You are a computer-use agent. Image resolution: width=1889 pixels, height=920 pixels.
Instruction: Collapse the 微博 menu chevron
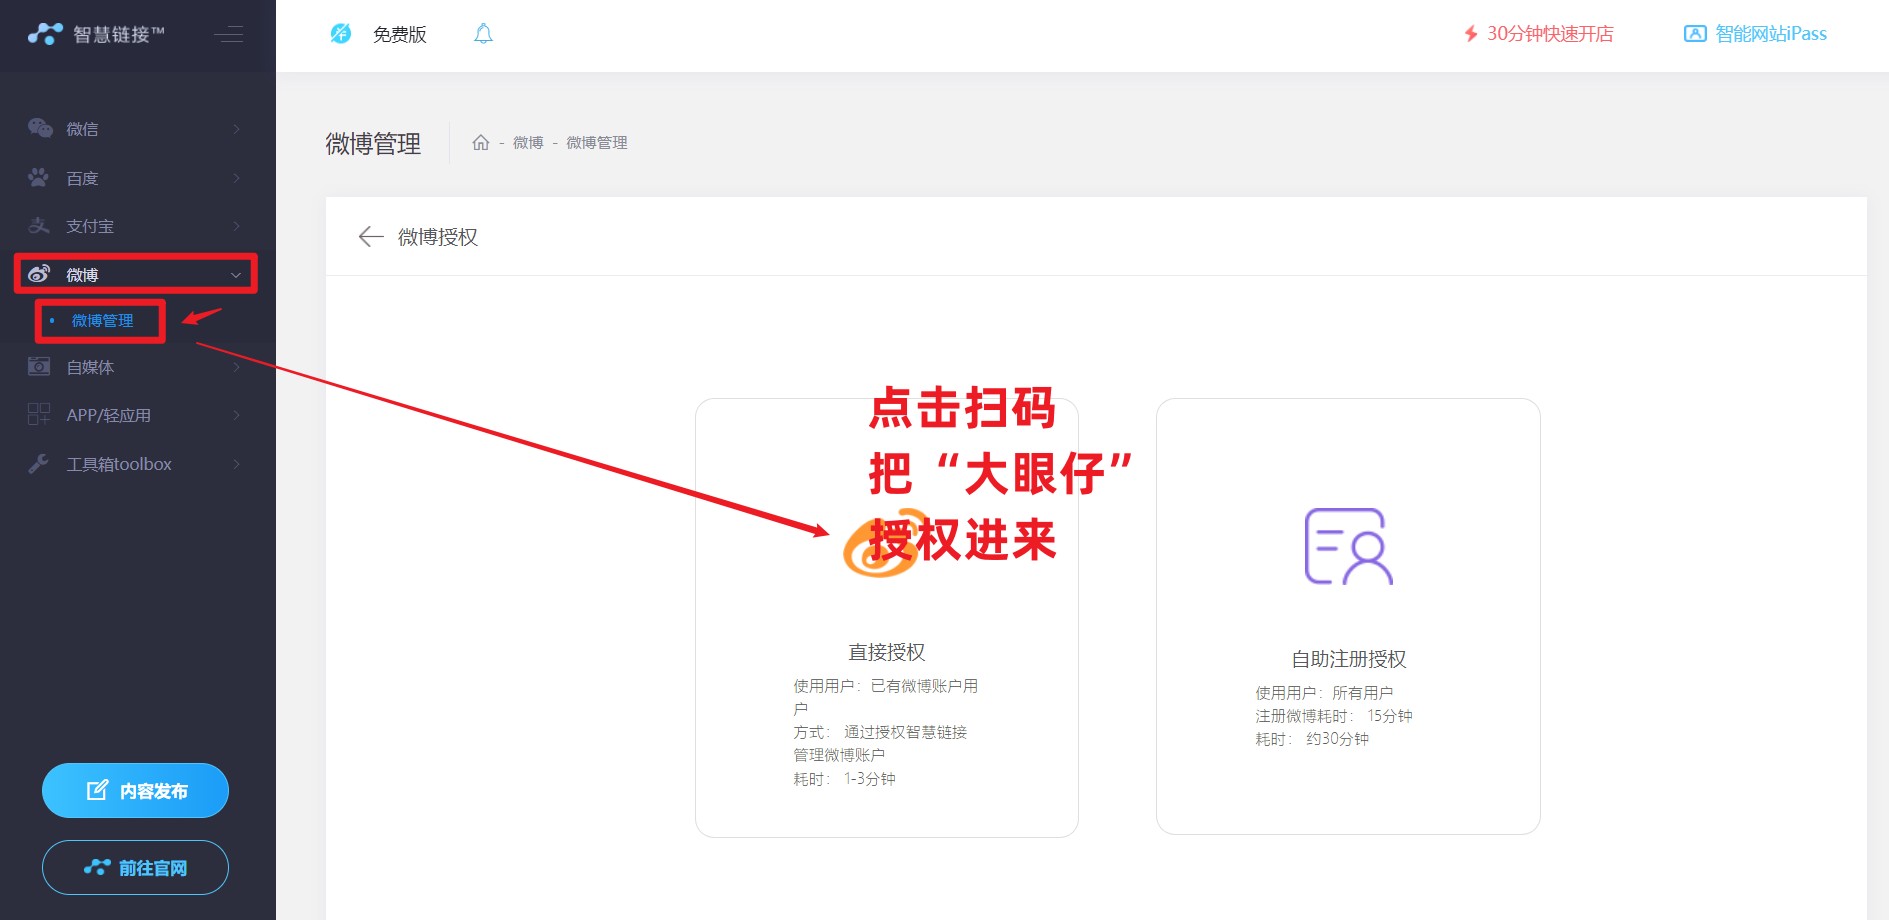click(237, 275)
